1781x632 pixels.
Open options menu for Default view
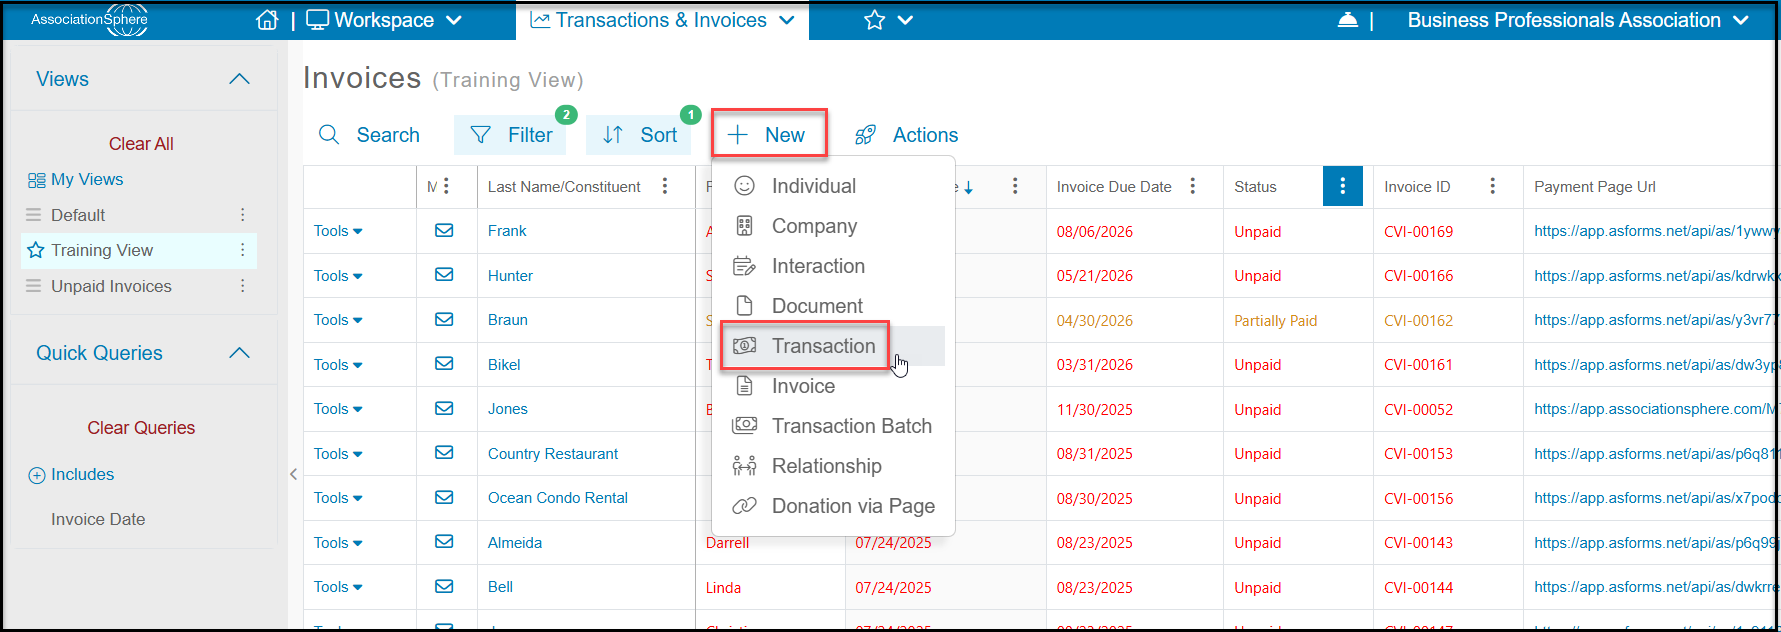(x=242, y=215)
